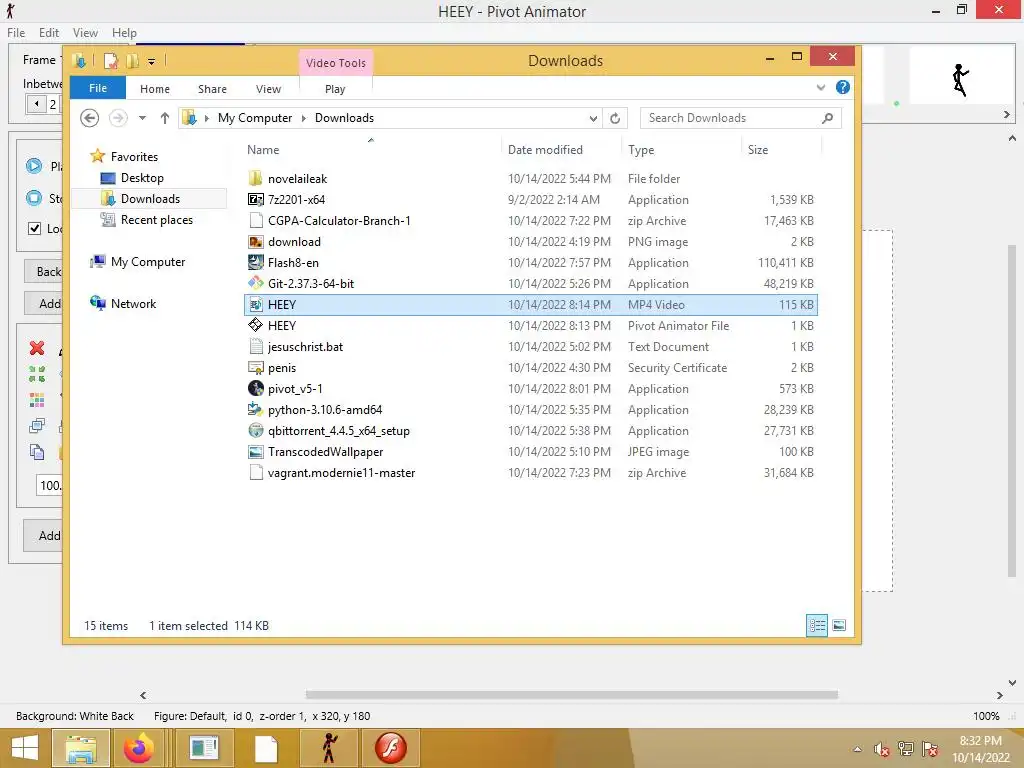Open the Edit menu in Pivot Animator
The image size is (1024, 768).
click(49, 33)
